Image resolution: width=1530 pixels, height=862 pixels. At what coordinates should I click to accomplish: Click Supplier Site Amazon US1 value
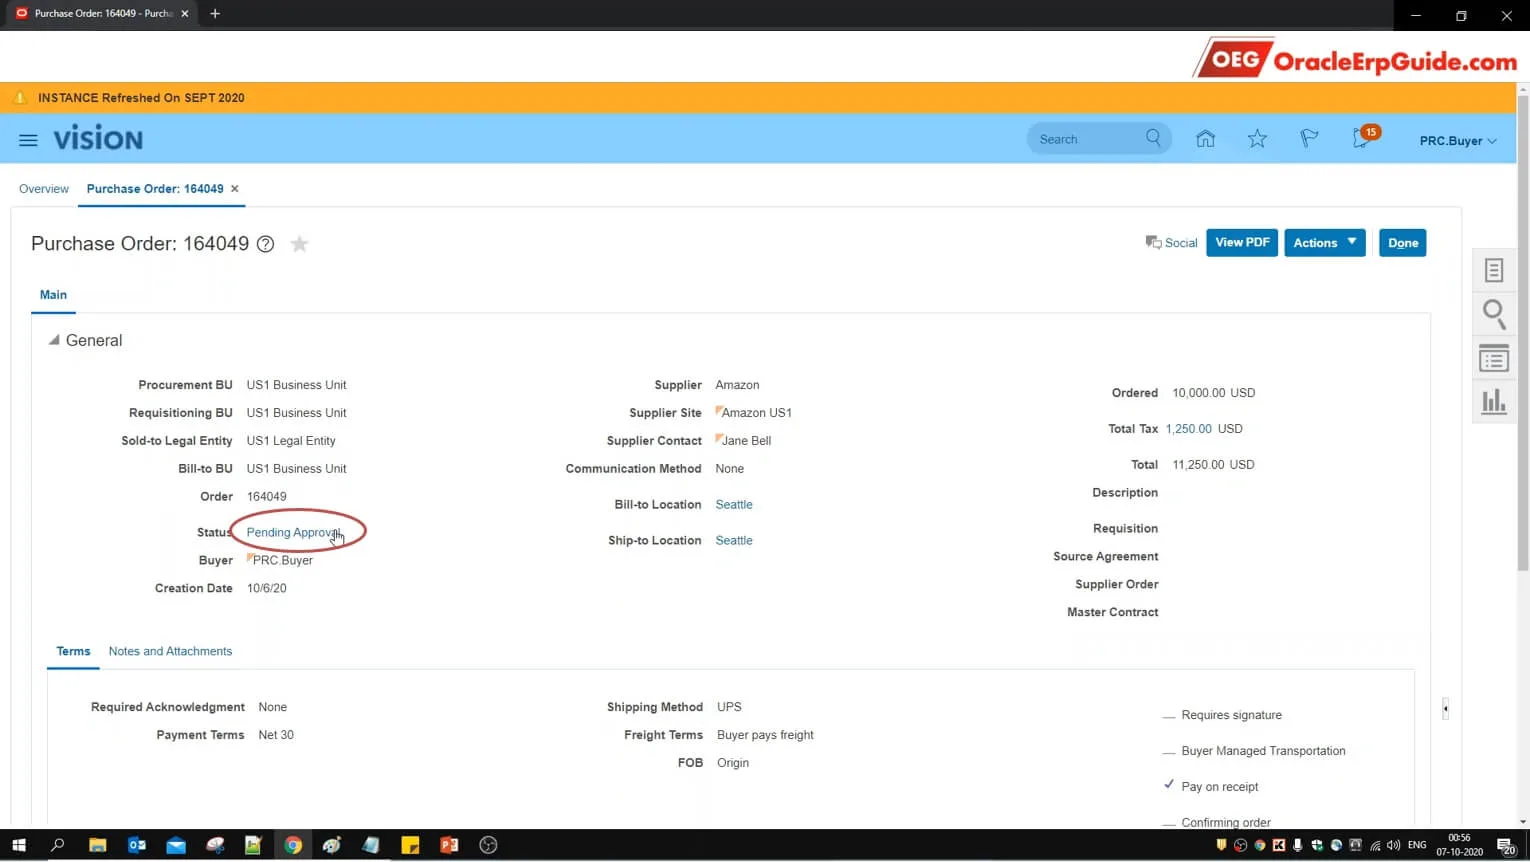click(756, 413)
